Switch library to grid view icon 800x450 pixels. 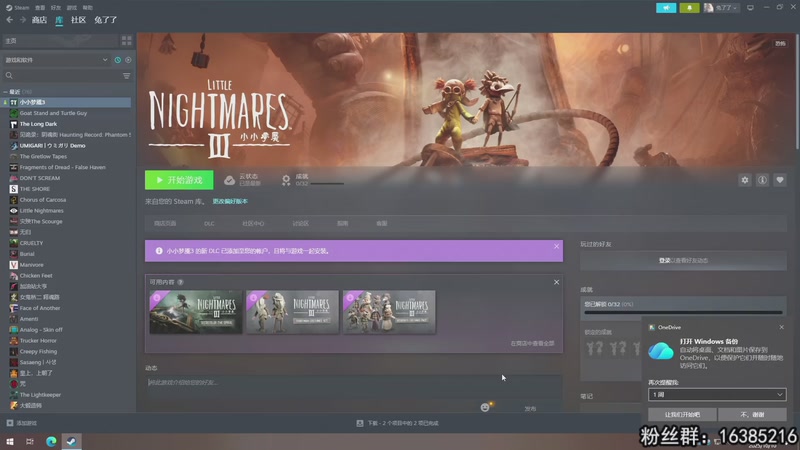[127, 40]
